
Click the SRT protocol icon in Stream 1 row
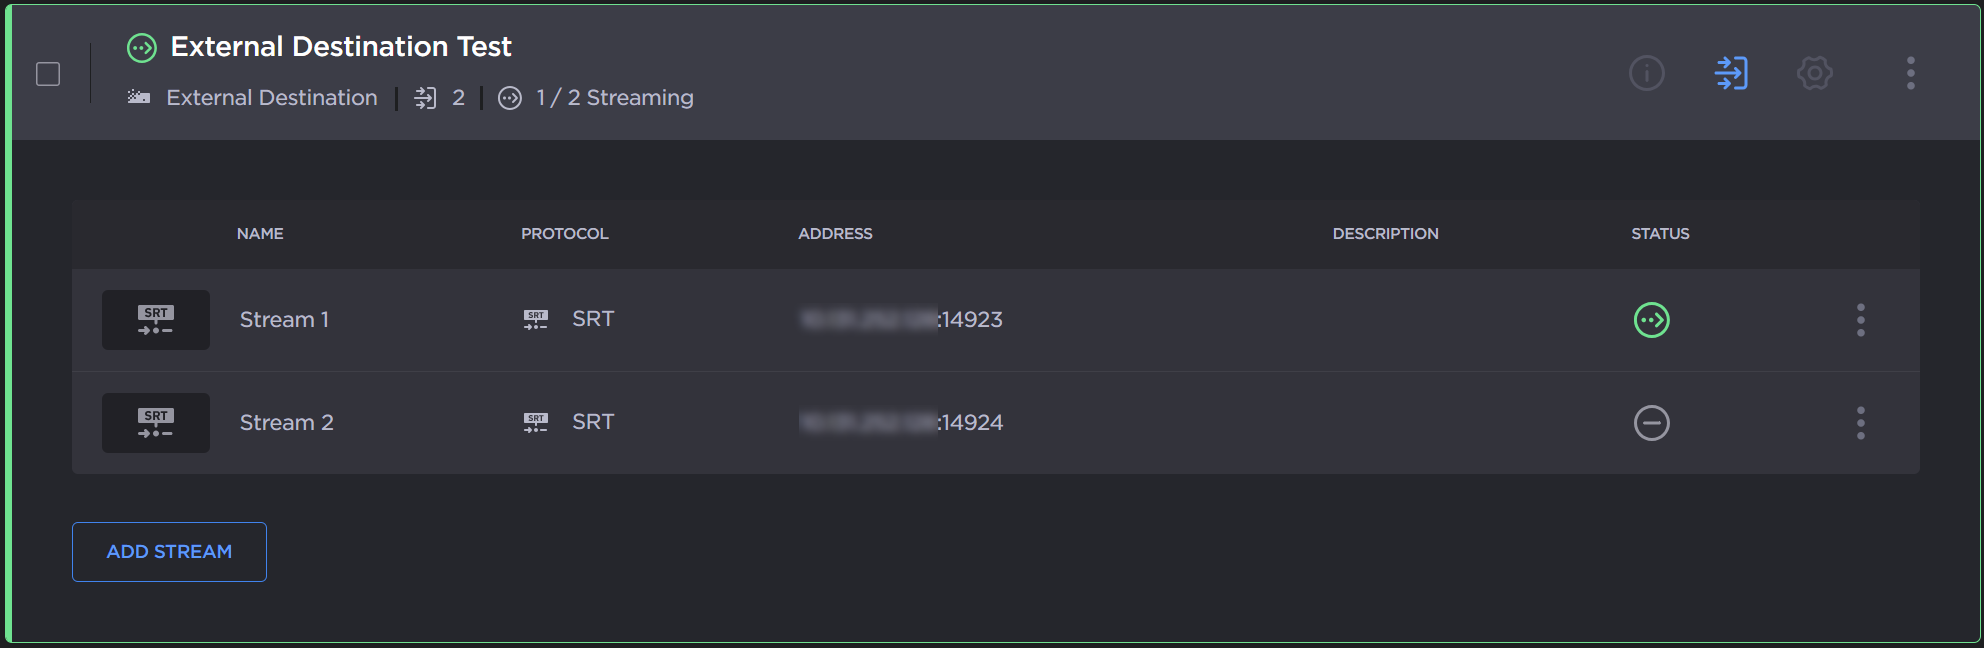pos(536,320)
